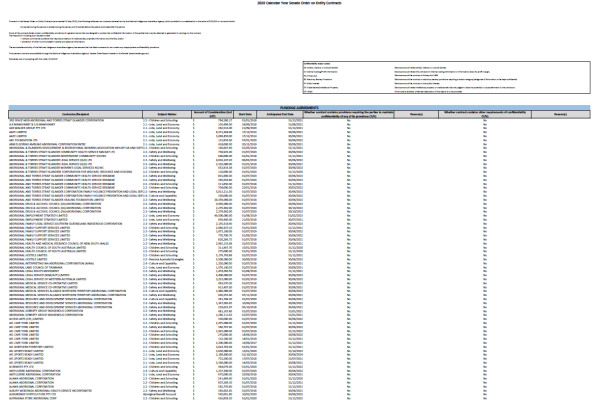Click the 'ALBURY WODONGA ABORIGINAL HEALTH SERVICE INCORPORATED' row
The image size is (600, 400).
click(x=299, y=390)
